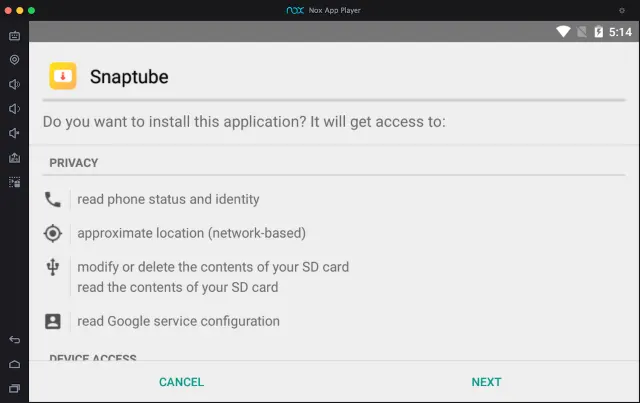Click 'read the contents of your SD card'
640x403 pixels.
(x=178, y=287)
